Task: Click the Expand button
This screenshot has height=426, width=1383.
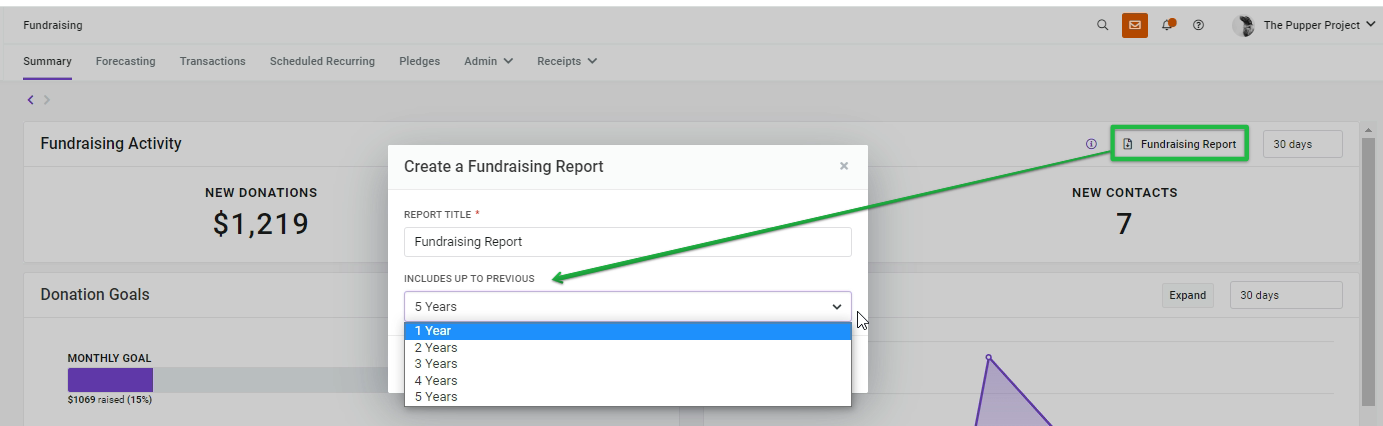Action: pos(1187,295)
